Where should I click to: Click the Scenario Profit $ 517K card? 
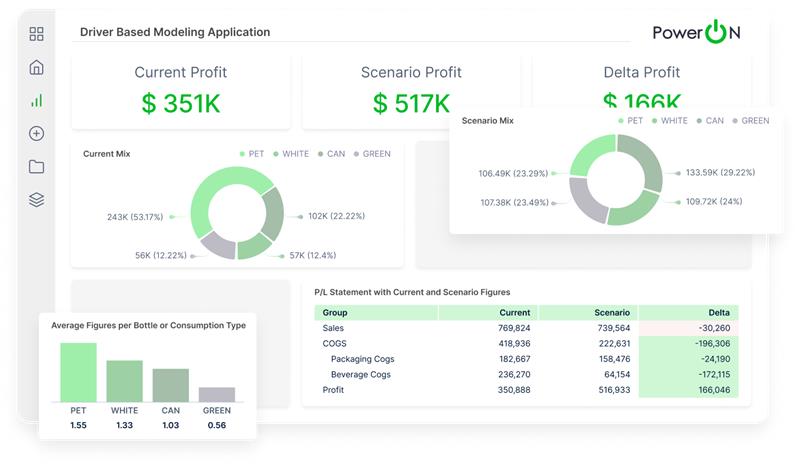coord(411,90)
